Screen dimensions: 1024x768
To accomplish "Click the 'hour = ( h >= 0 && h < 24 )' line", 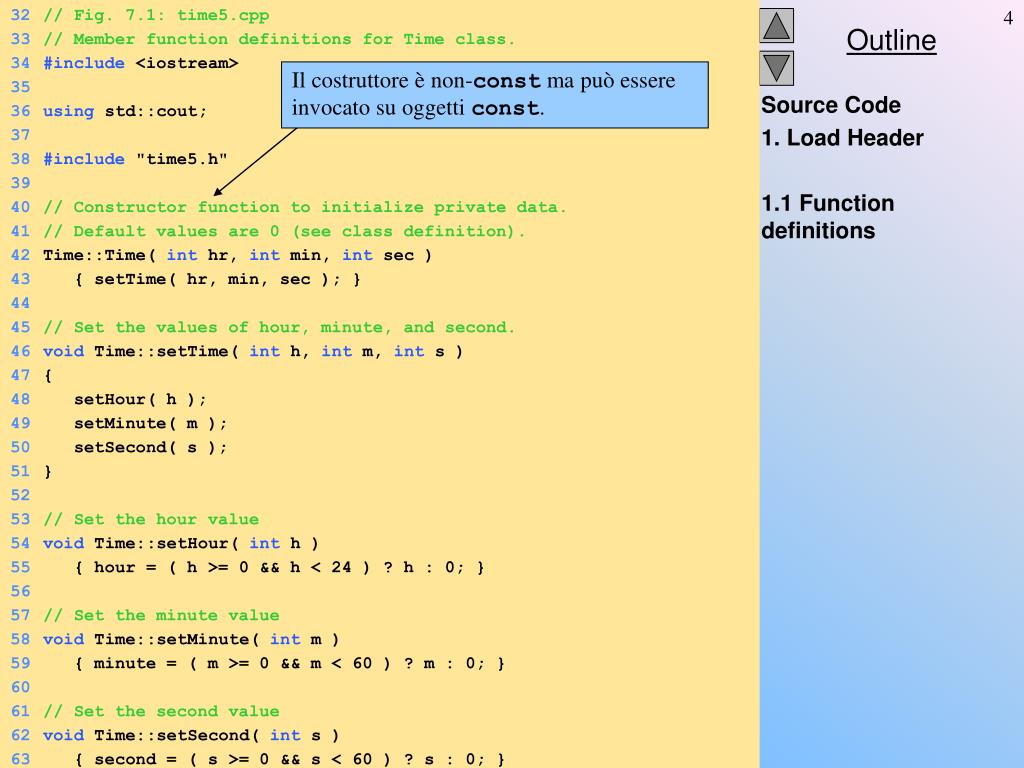I will click(279, 568).
